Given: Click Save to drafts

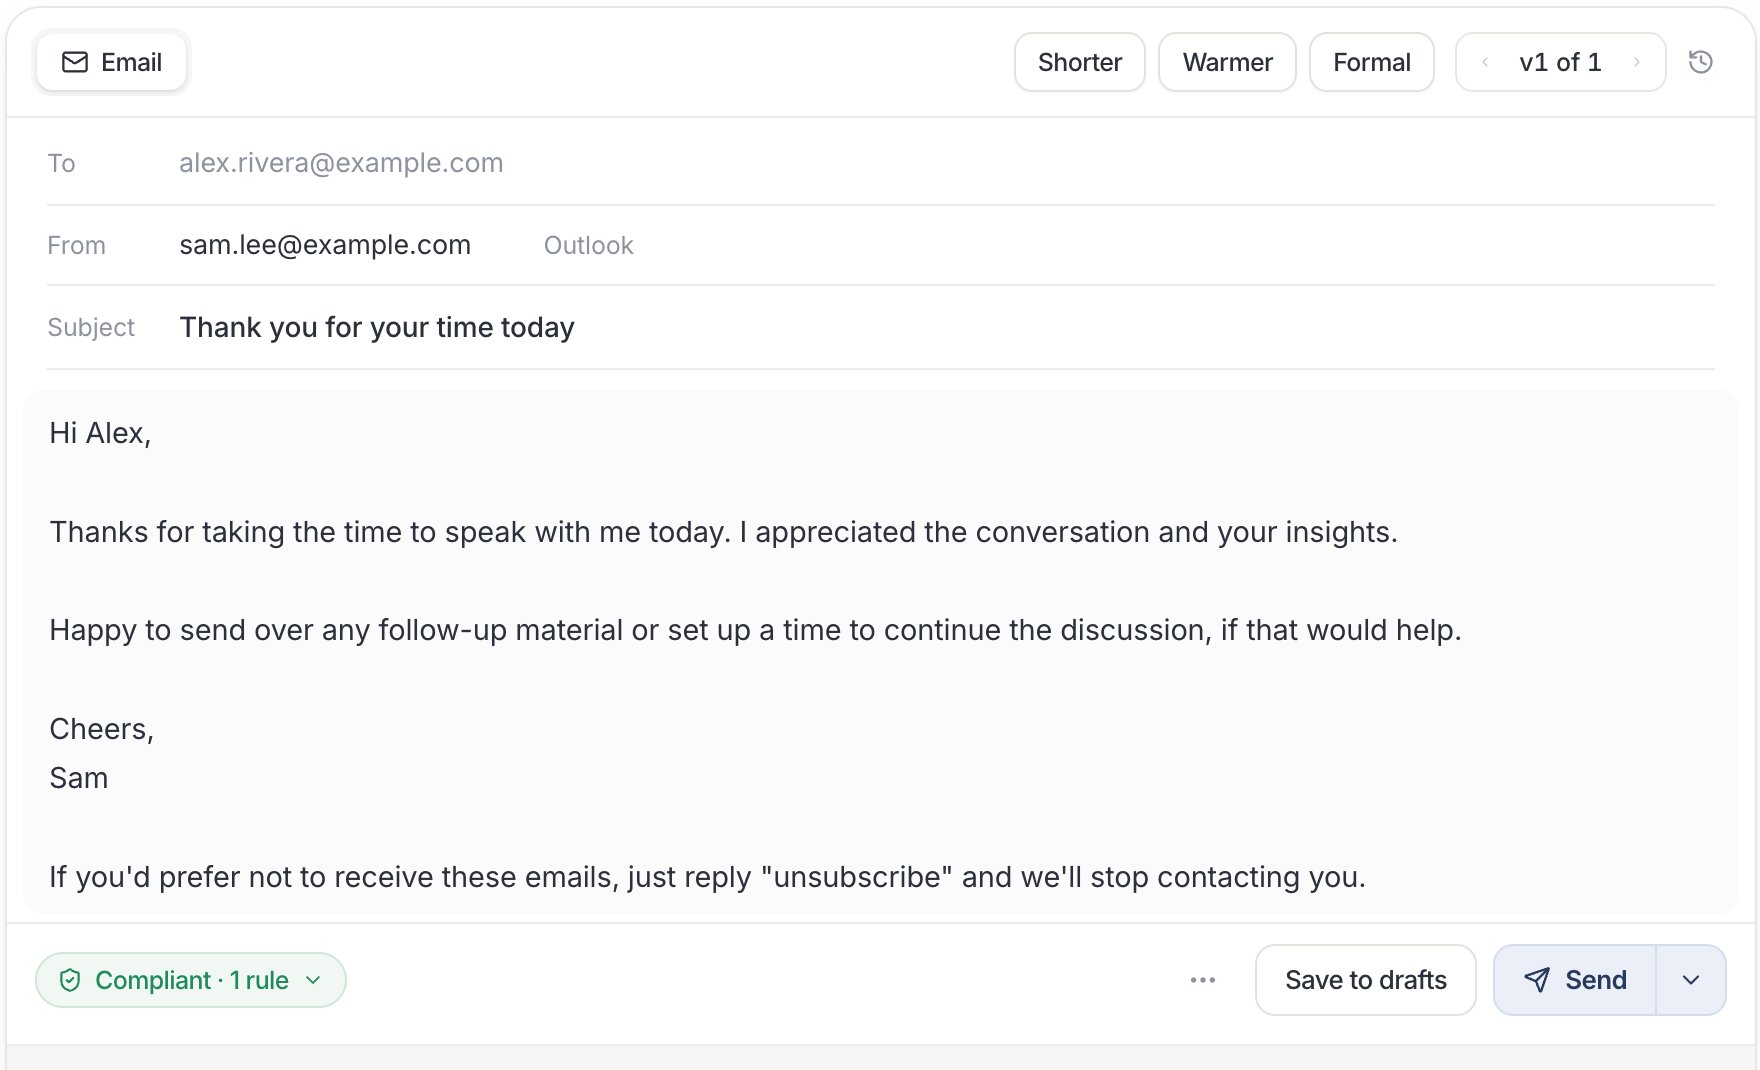Looking at the screenshot, I should coord(1366,980).
